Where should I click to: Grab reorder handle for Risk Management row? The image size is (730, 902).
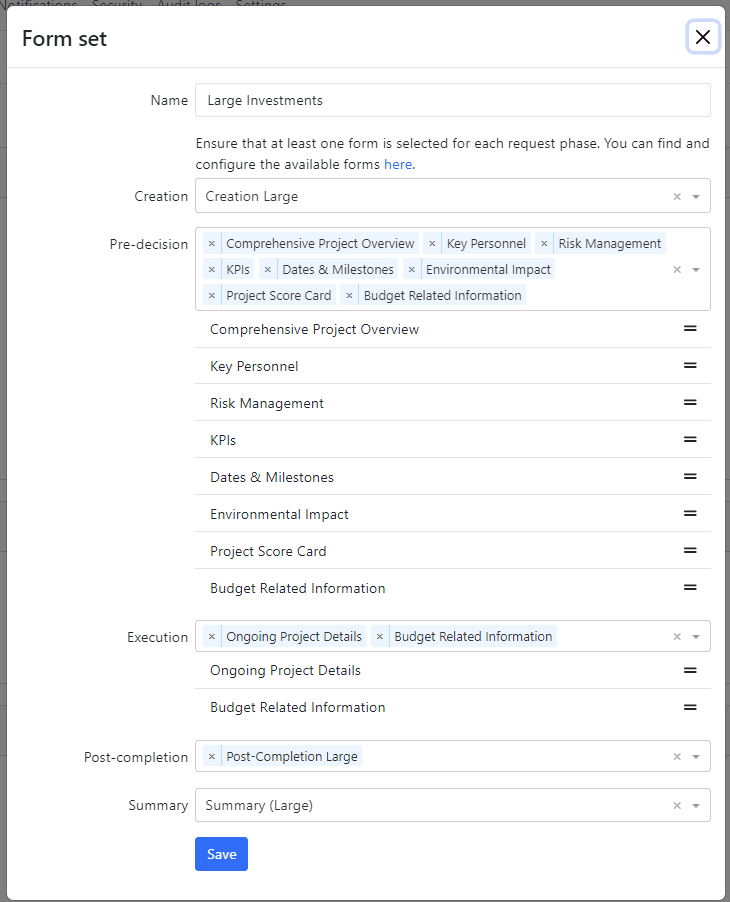[690, 403]
